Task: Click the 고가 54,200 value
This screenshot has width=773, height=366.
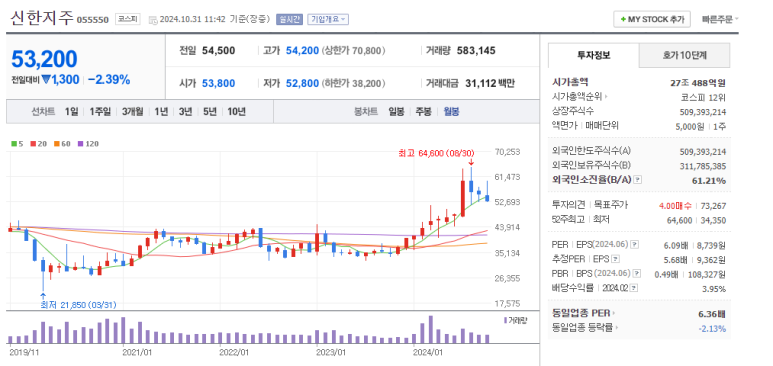Action: tap(302, 50)
